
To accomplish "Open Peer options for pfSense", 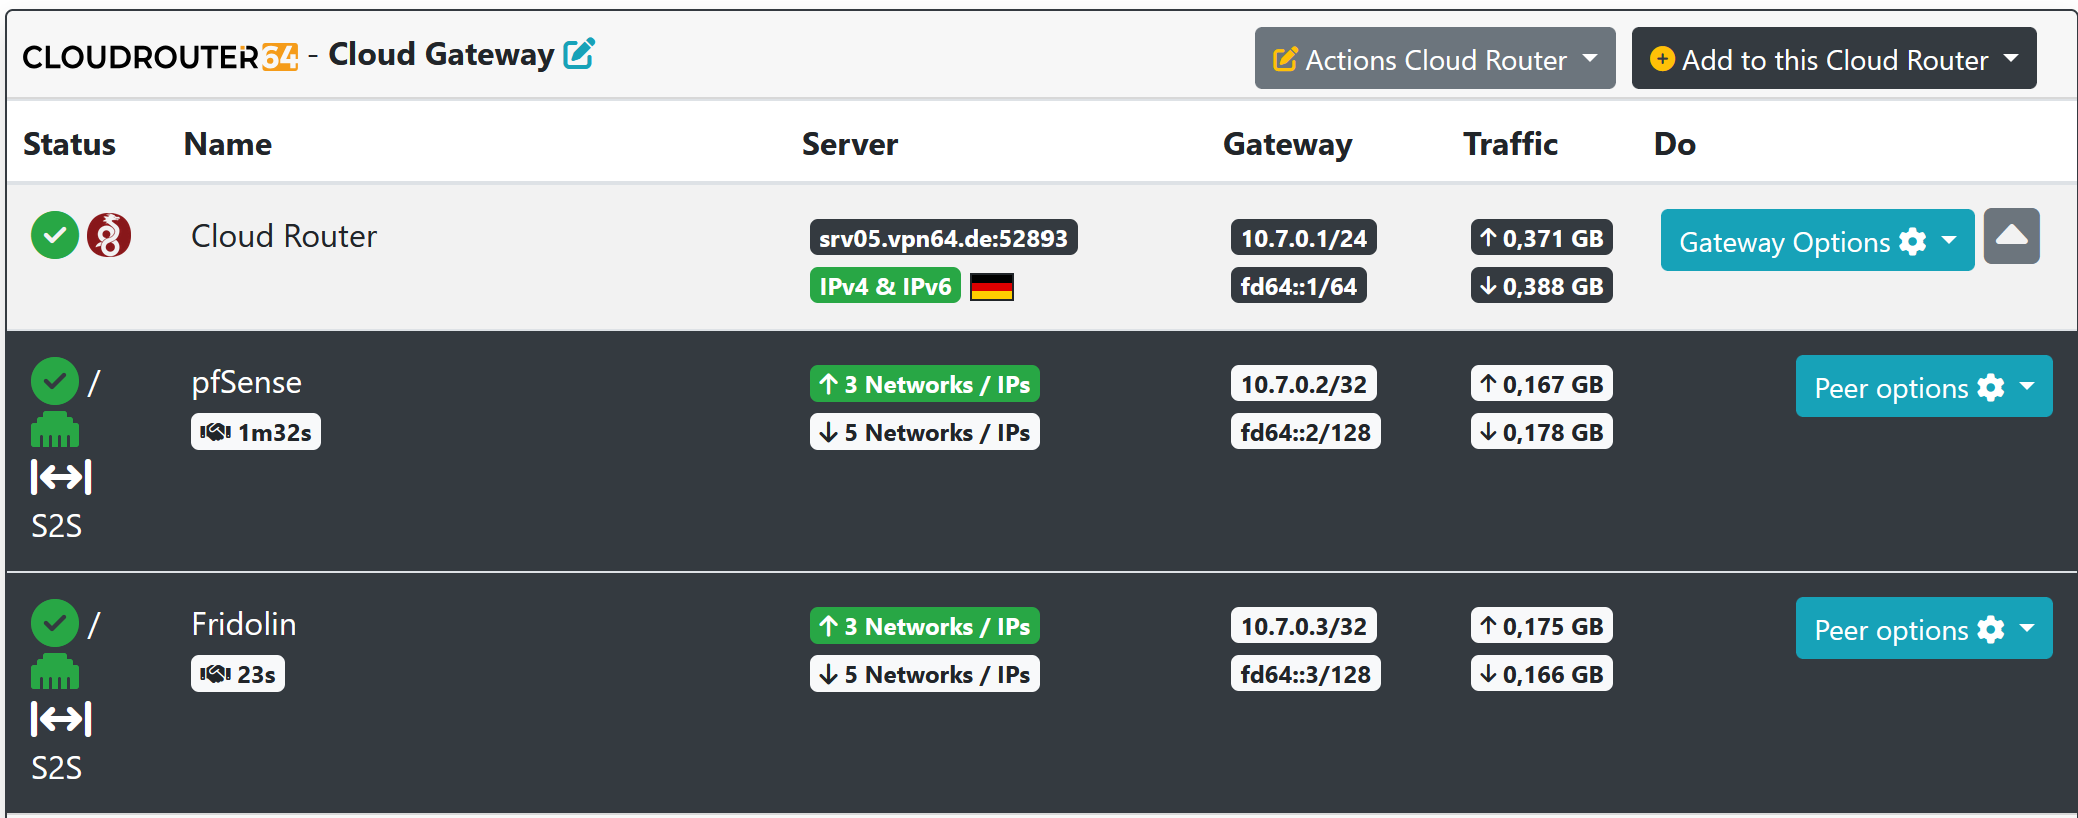I will [1923, 387].
